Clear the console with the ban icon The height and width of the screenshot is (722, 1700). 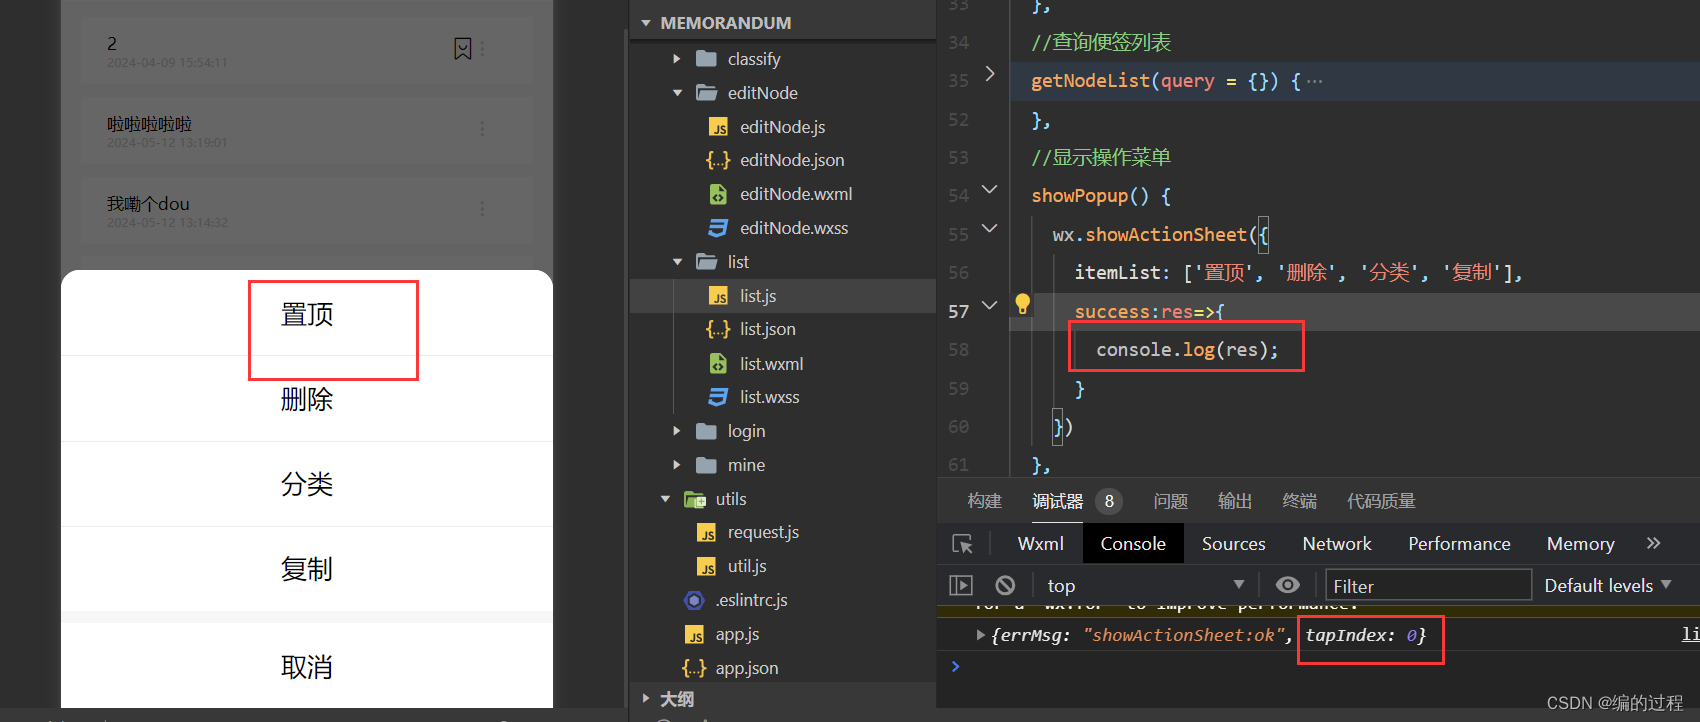[x=1005, y=585]
